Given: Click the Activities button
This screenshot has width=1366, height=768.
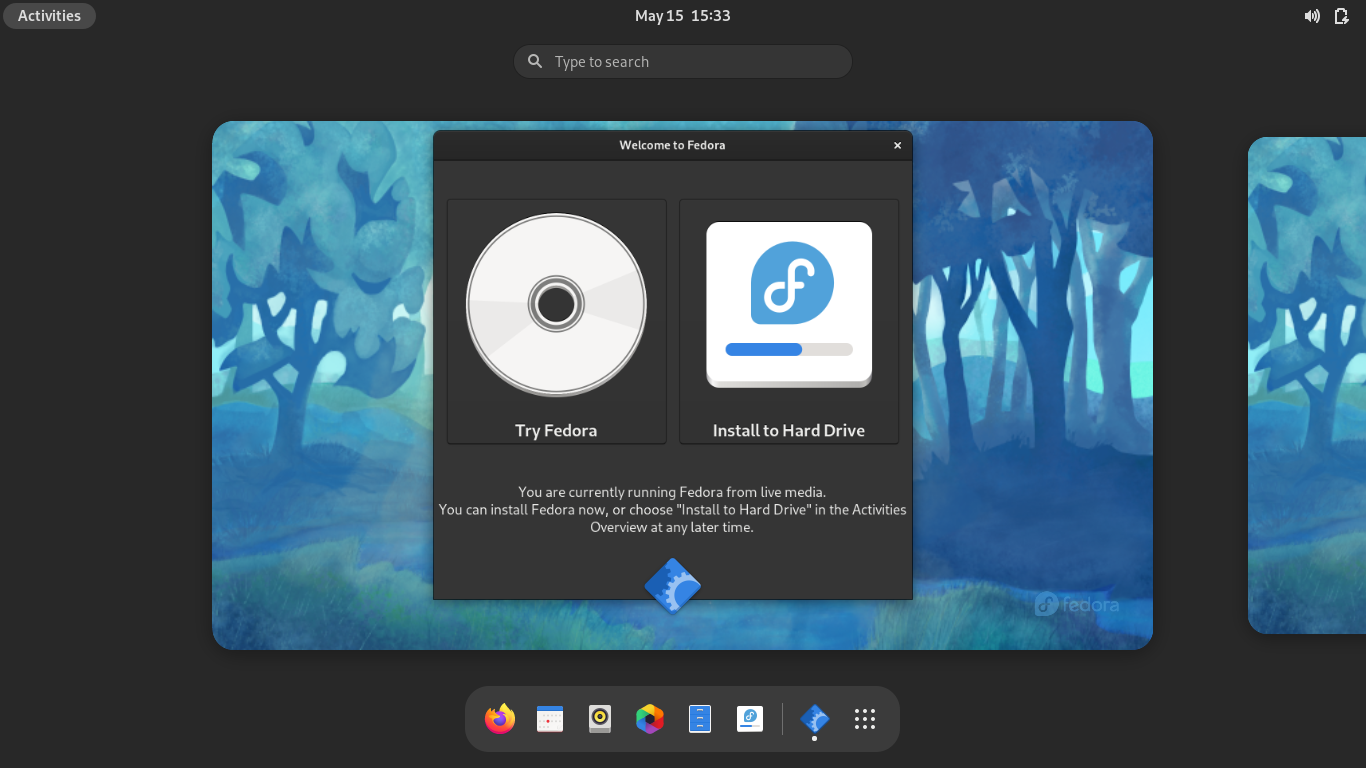Looking at the screenshot, I should [49, 16].
